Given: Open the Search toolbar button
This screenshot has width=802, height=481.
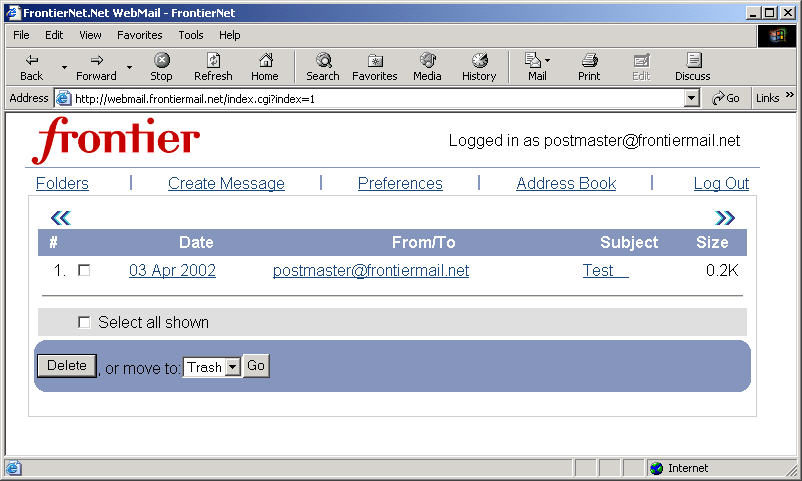Looking at the screenshot, I should [x=323, y=67].
